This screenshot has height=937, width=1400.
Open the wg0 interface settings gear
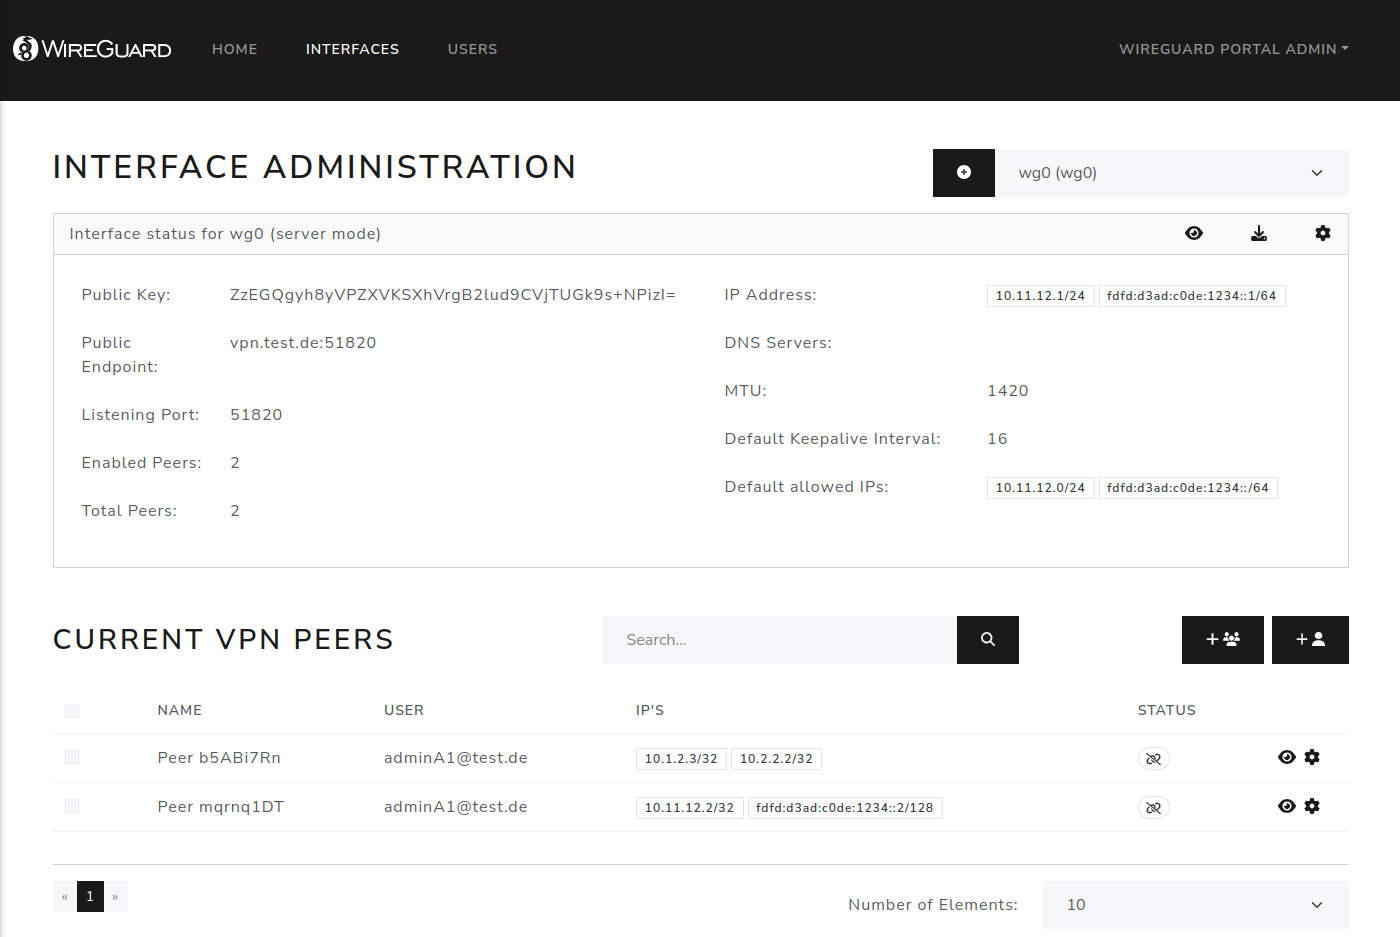[1322, 233]
